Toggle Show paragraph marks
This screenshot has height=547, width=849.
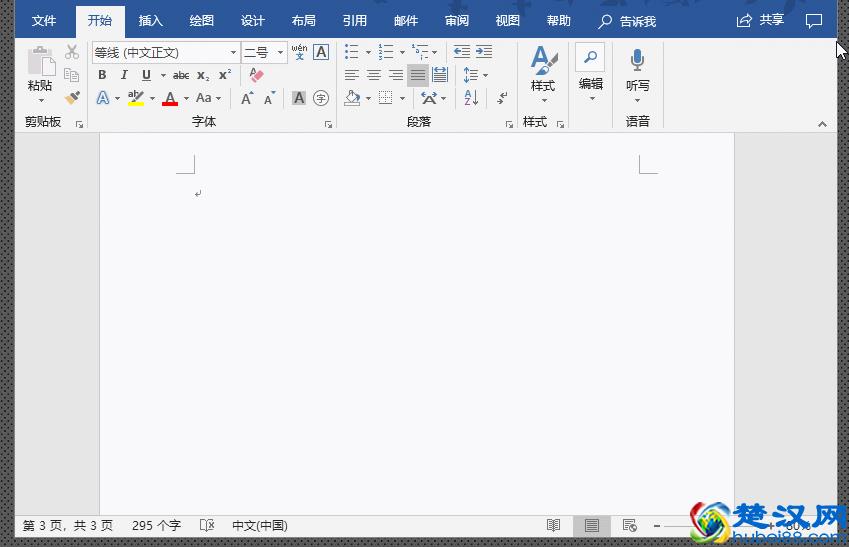click(x=502, y=98)
